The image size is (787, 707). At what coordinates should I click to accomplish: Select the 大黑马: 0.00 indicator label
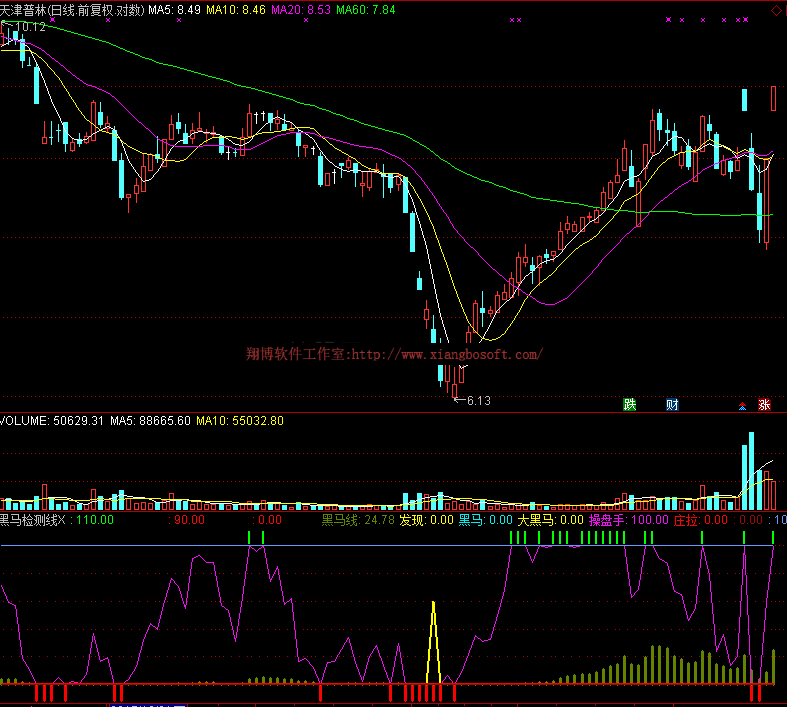[550, 520]
